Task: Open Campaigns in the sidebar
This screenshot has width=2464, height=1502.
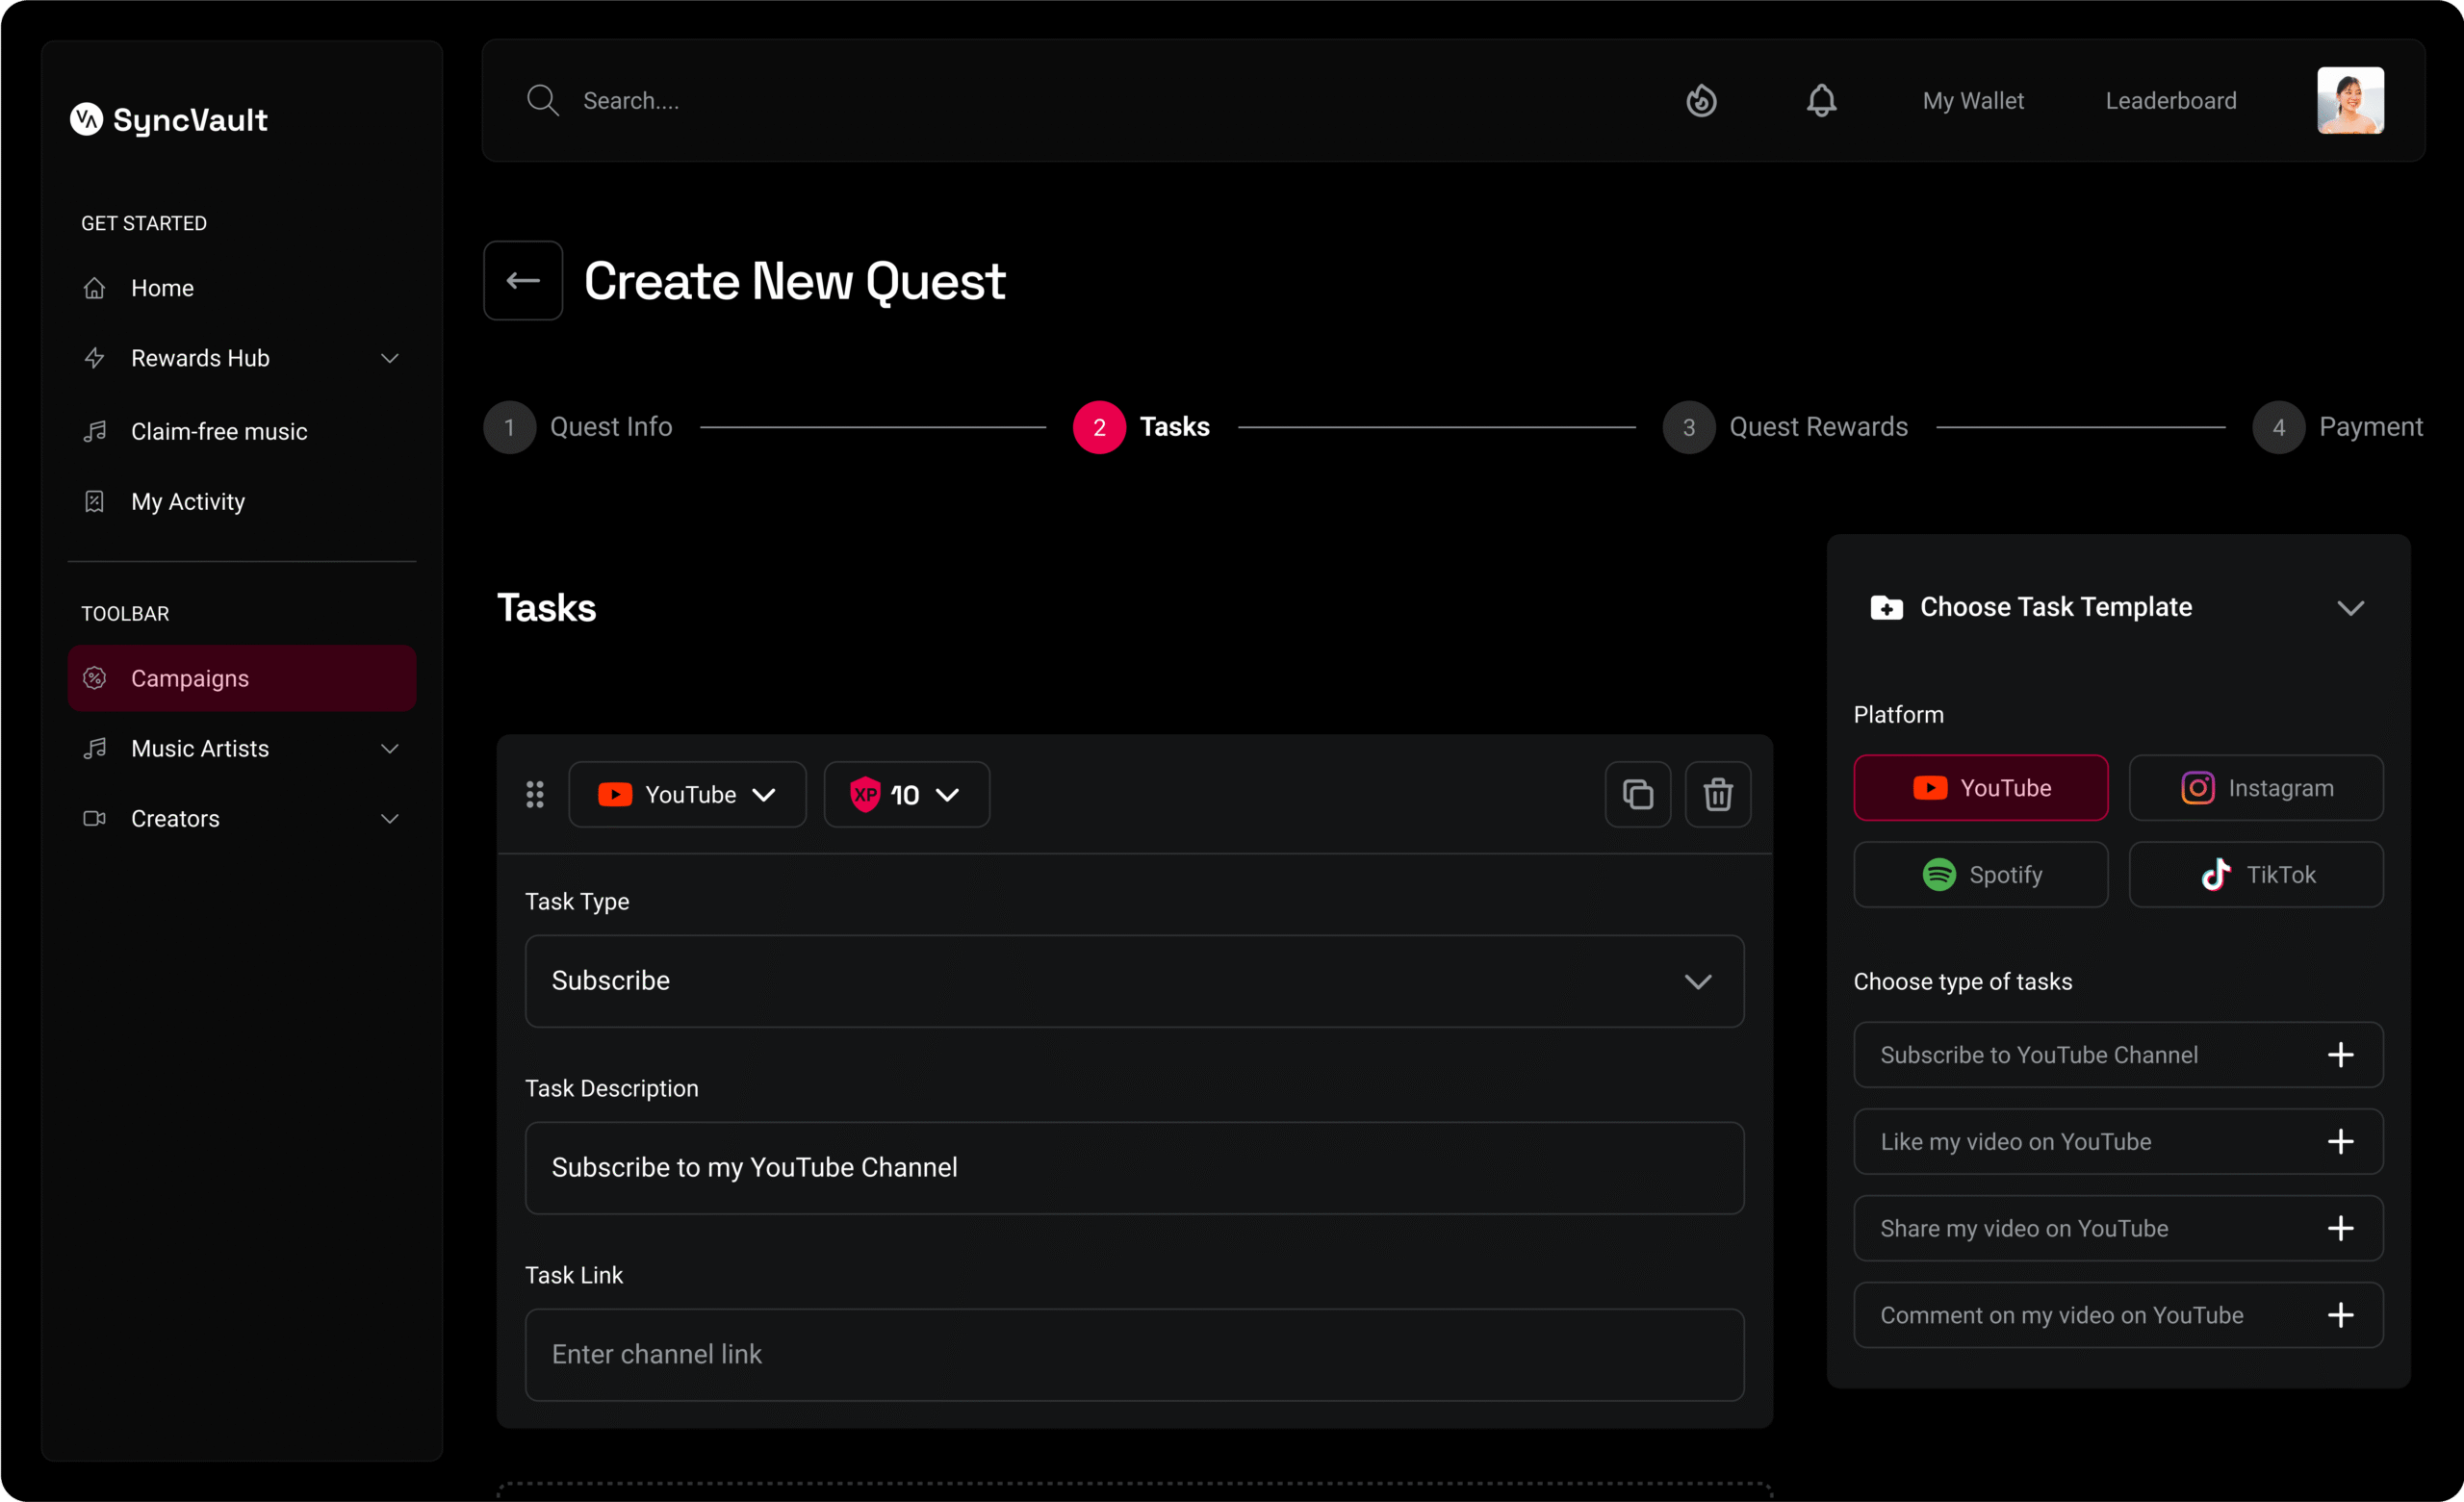Action: pyautogui.click(x=242, y=678)
